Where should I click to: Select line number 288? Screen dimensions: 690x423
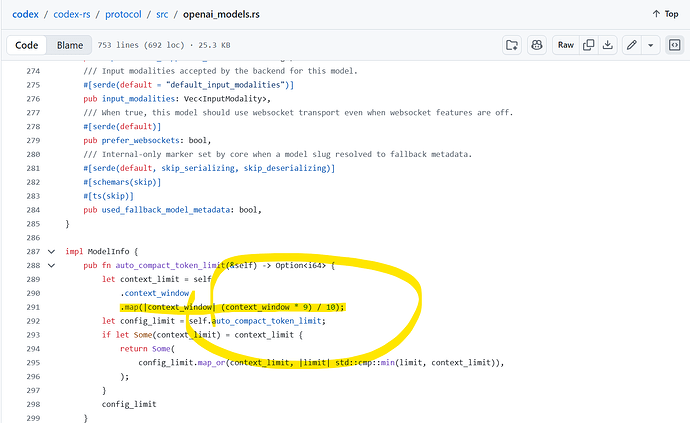[33, 265]
